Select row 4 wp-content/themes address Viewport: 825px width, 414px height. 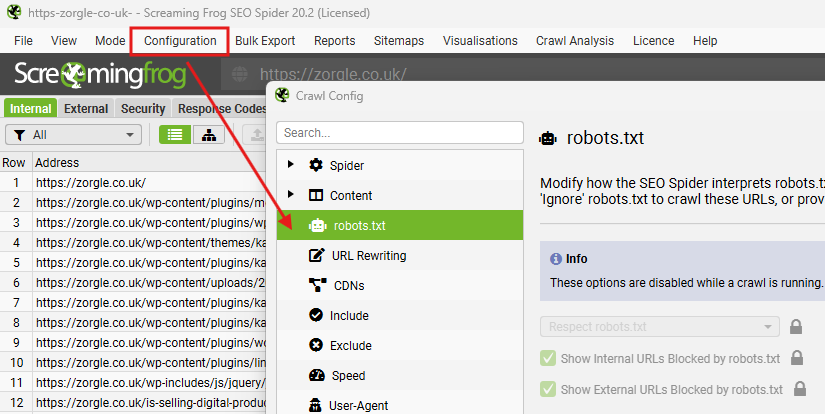coord(150,243)
